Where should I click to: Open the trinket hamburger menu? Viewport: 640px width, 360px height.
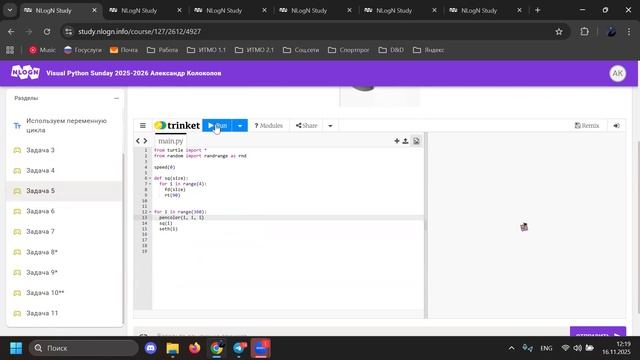click(142, 126)
